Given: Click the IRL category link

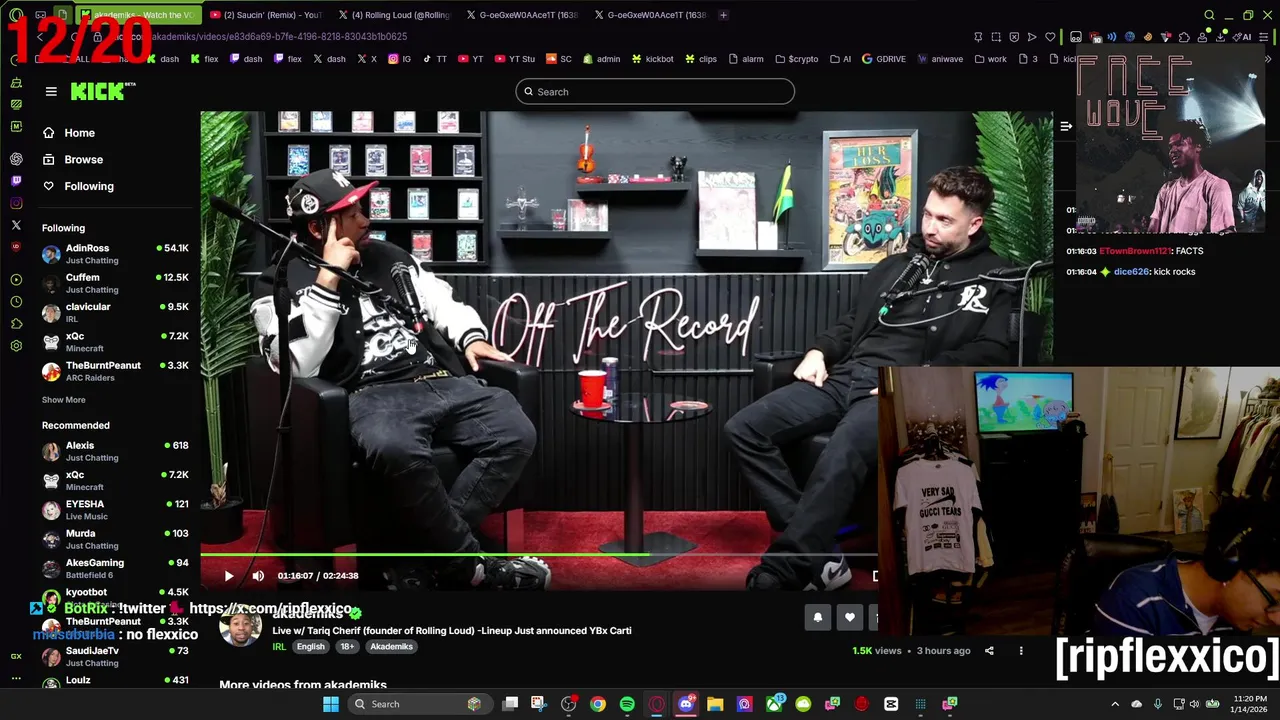Looking at the screenshot, I should click(x=279, y=647).
